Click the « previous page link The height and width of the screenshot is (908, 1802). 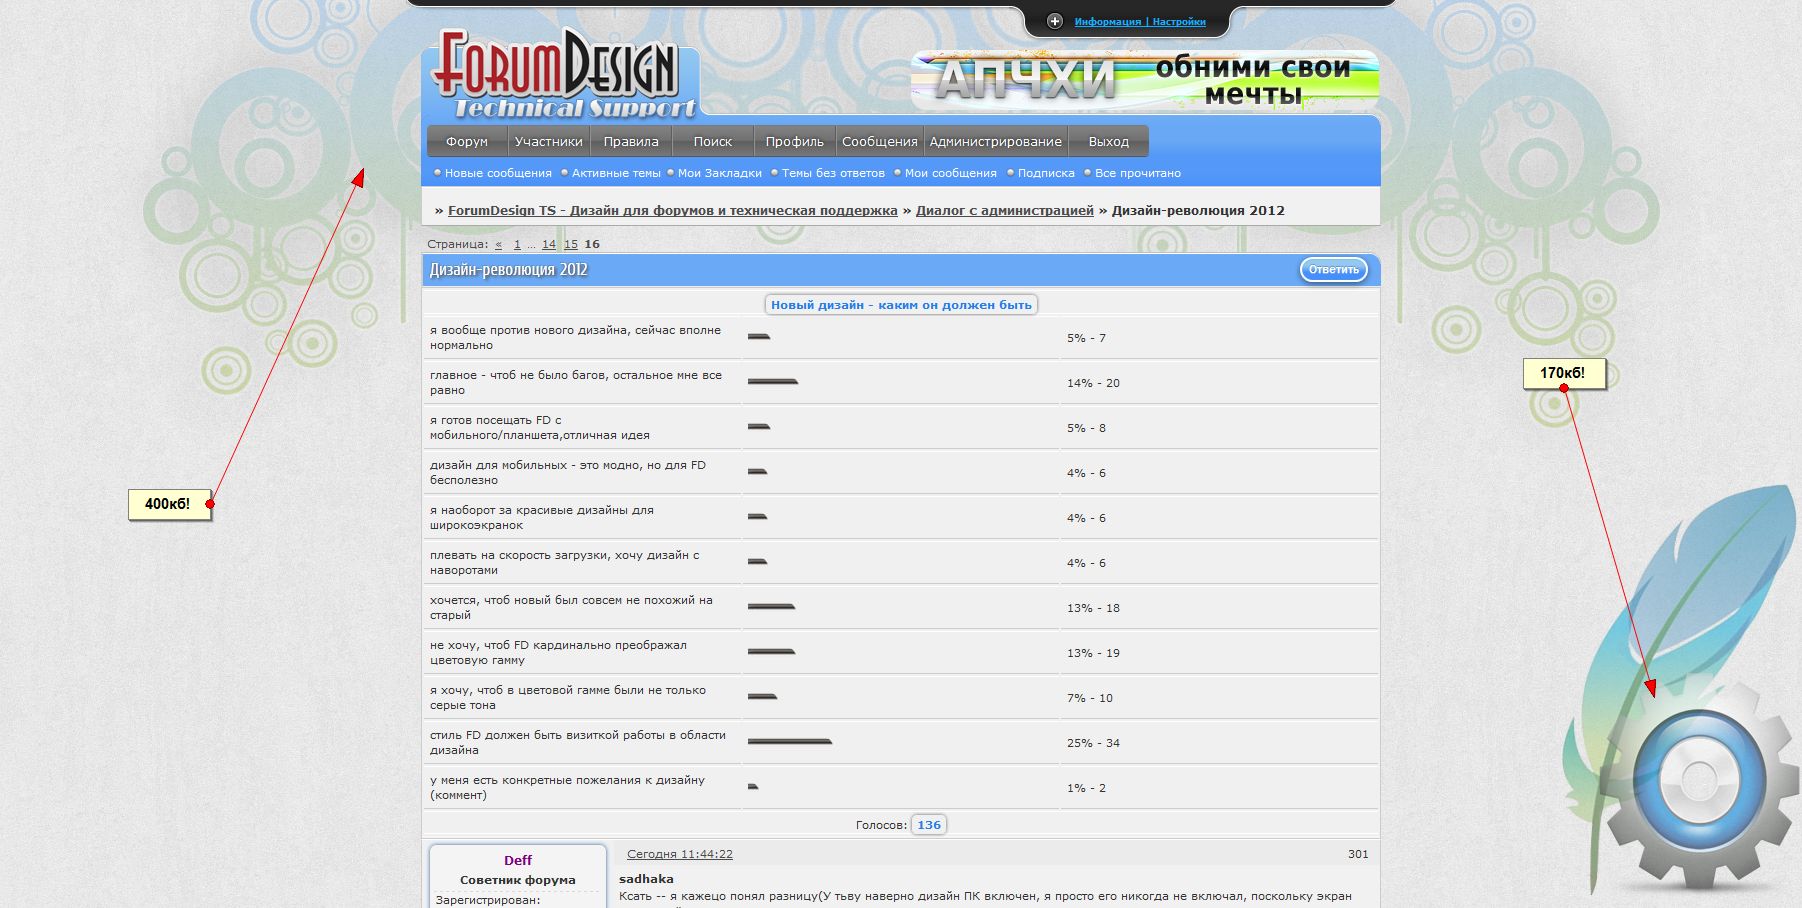[499, 244]
